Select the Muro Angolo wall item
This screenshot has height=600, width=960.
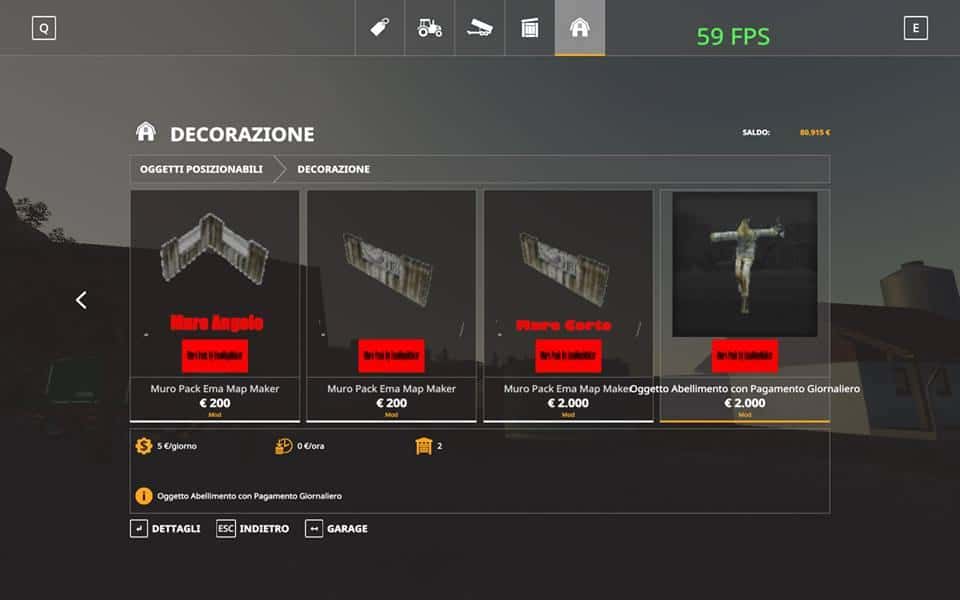(x=215, y=306)
